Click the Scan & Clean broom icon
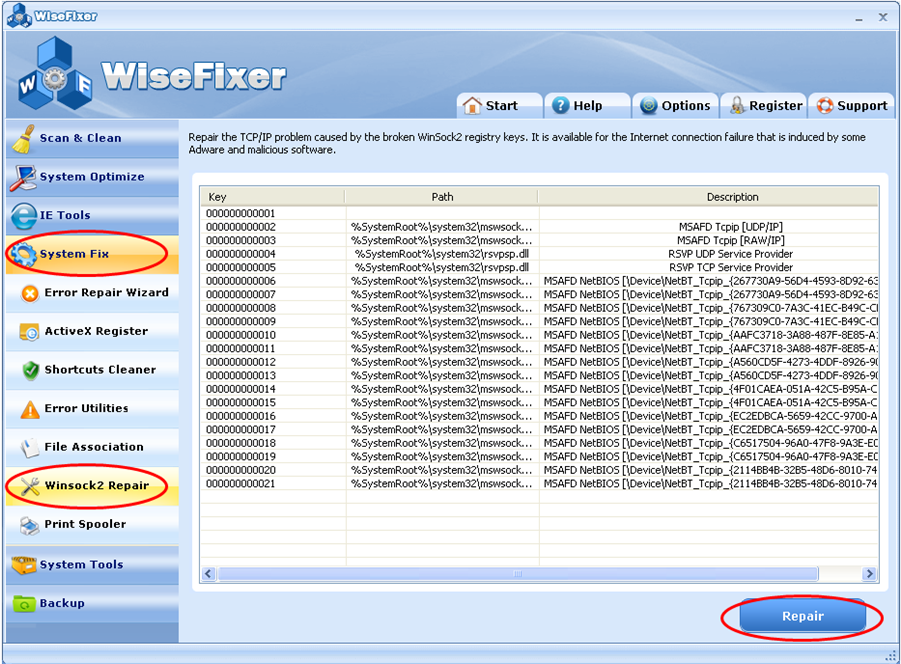The image size is (901, 664). coord(23,138)
